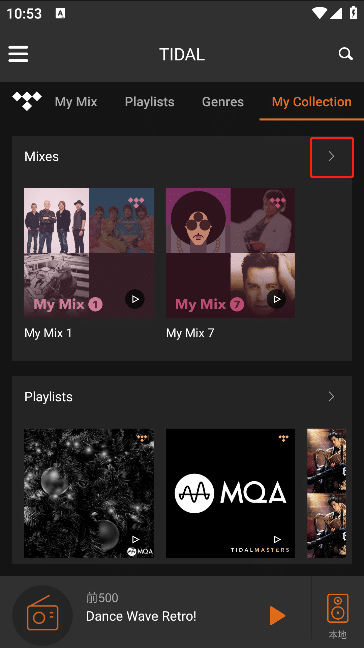Viewport: 364px width, 648px height.
Task: Play My Mix 1 with its play icon
Action: (135, 299)
